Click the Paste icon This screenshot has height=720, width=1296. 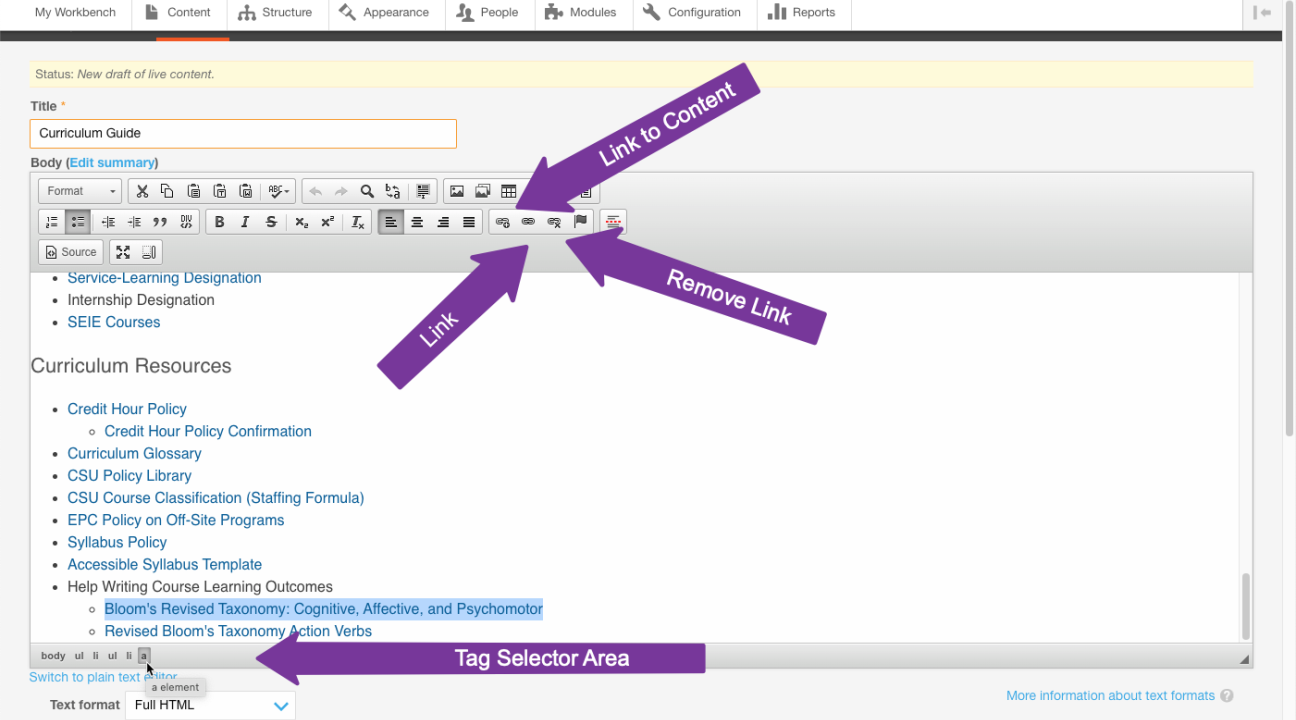tap(193, 191)
